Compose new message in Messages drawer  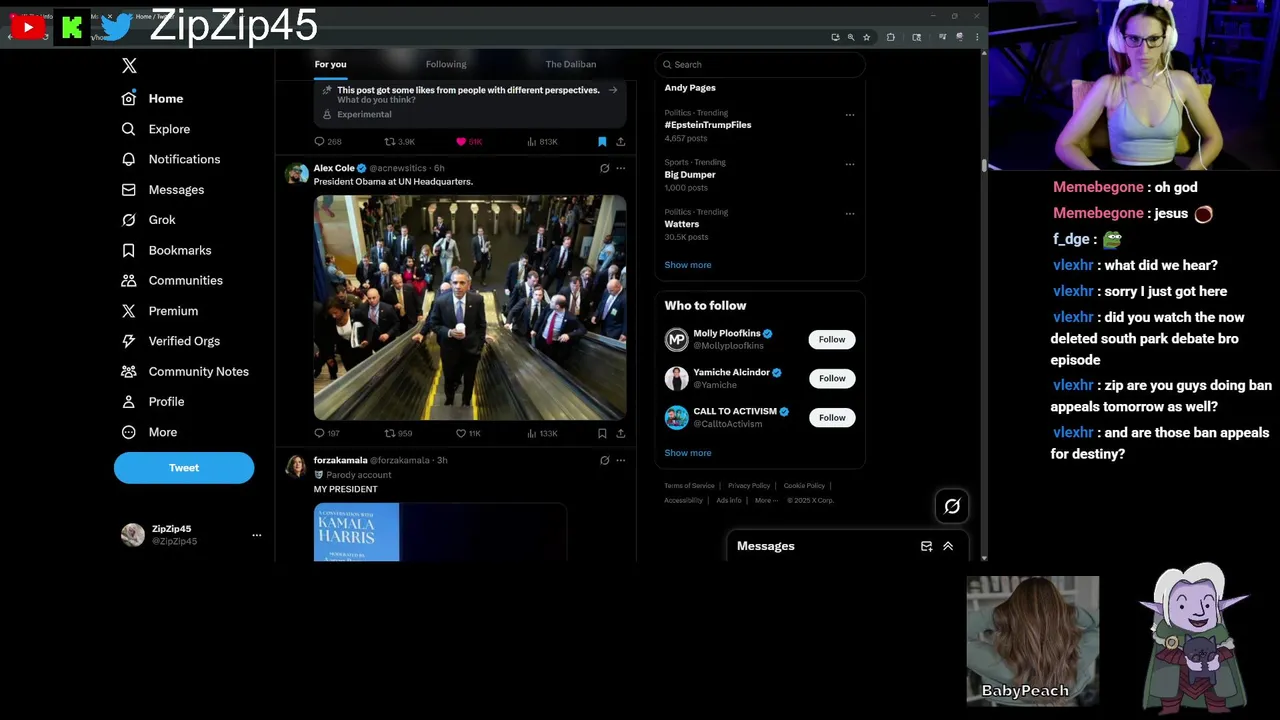(927, 546)
